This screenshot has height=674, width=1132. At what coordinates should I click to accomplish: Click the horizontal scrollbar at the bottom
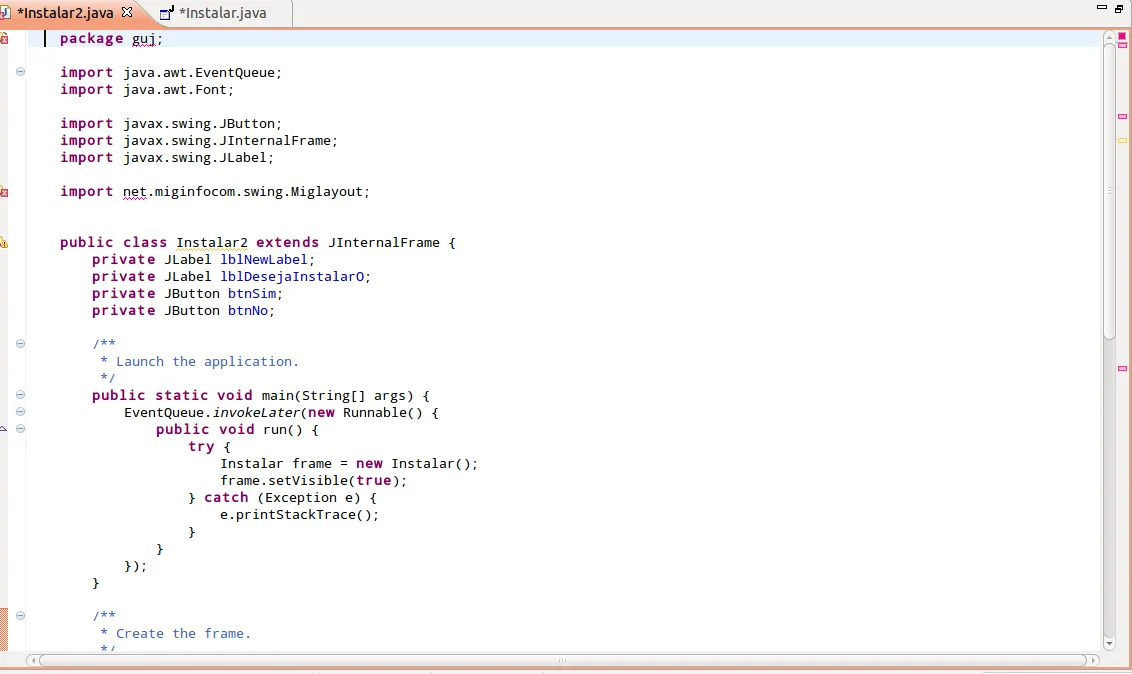click(x=560, y=660)
